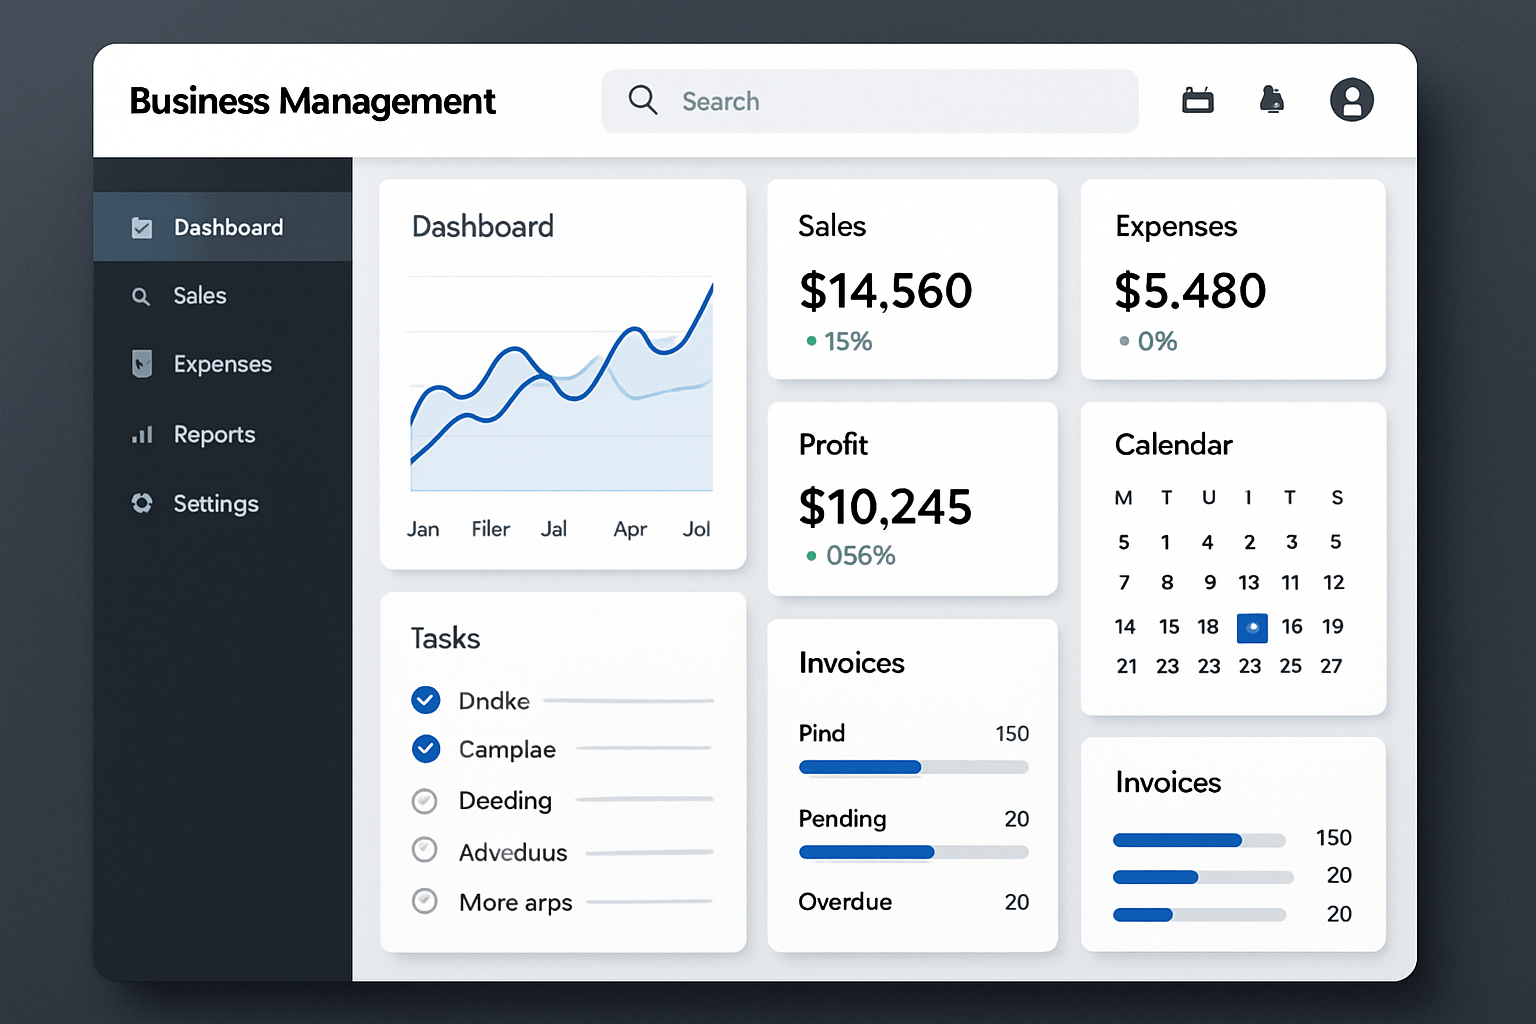This screenshot has width=1536, height=1024.
Task: Navigate to Sales in the sidebar
Action: pyautogui.click(x=200, y=296)
